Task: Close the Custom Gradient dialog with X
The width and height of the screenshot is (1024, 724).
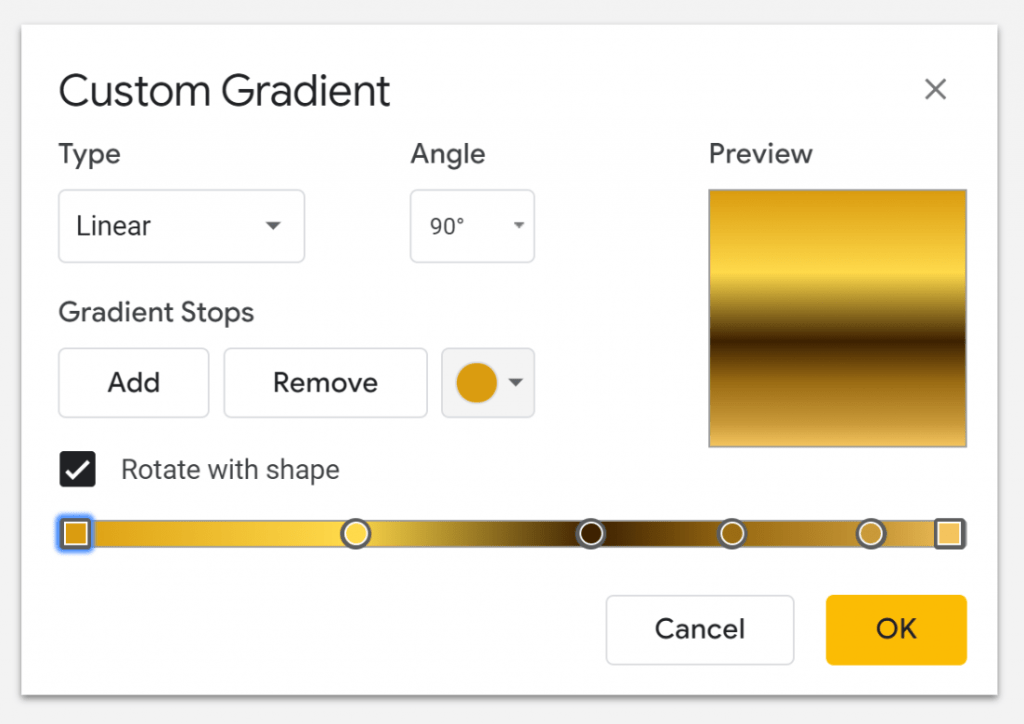Action: tap(935, 89)
